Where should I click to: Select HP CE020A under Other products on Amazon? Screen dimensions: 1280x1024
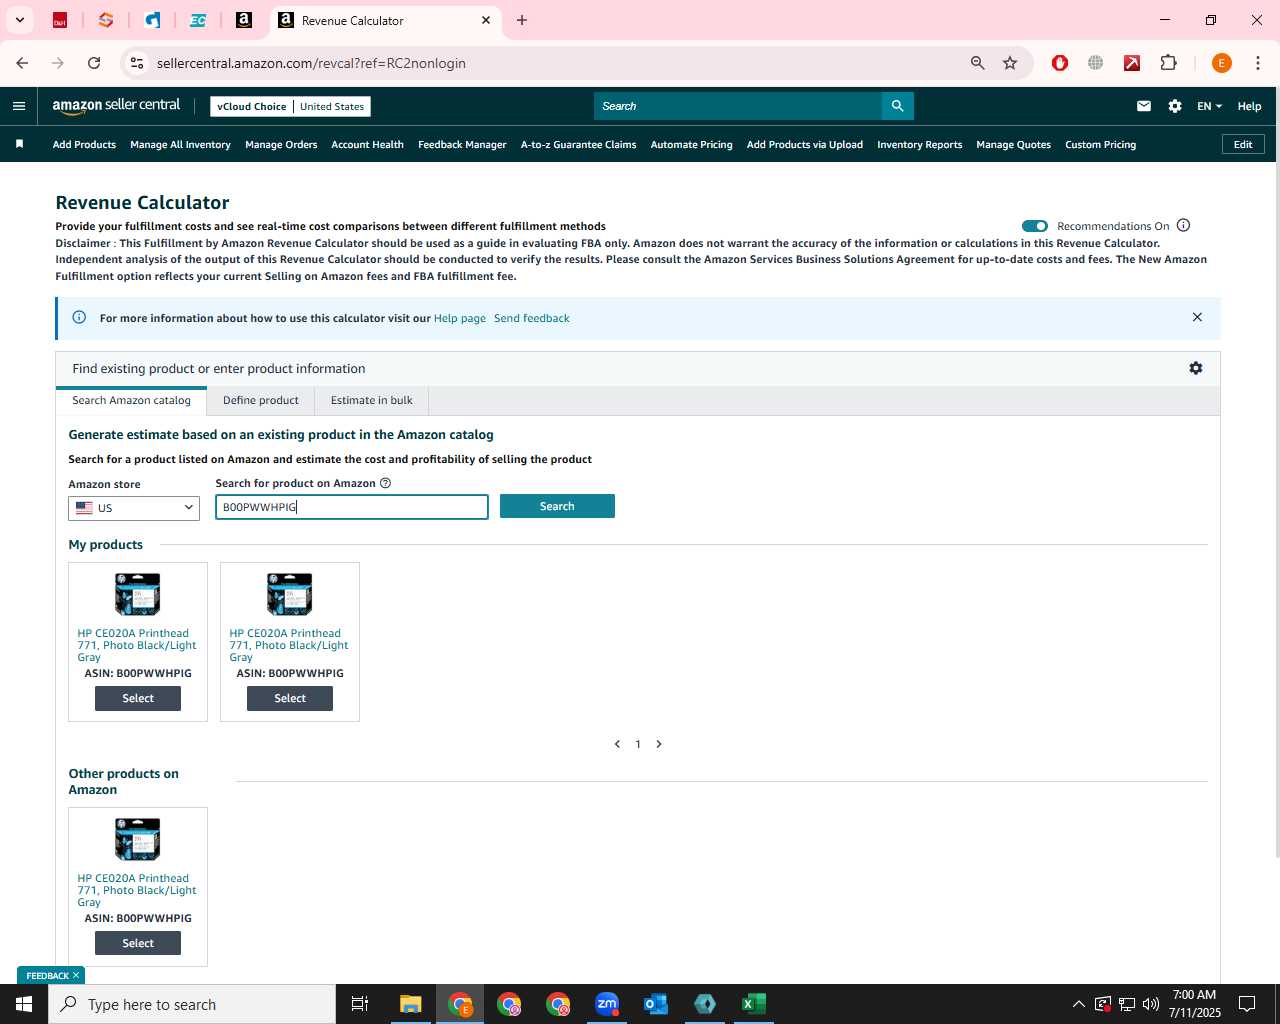[x=138, y=943]
